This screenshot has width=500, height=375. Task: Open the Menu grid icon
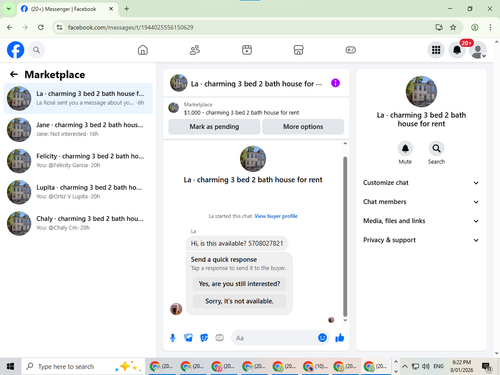click(x=436, y=50)
